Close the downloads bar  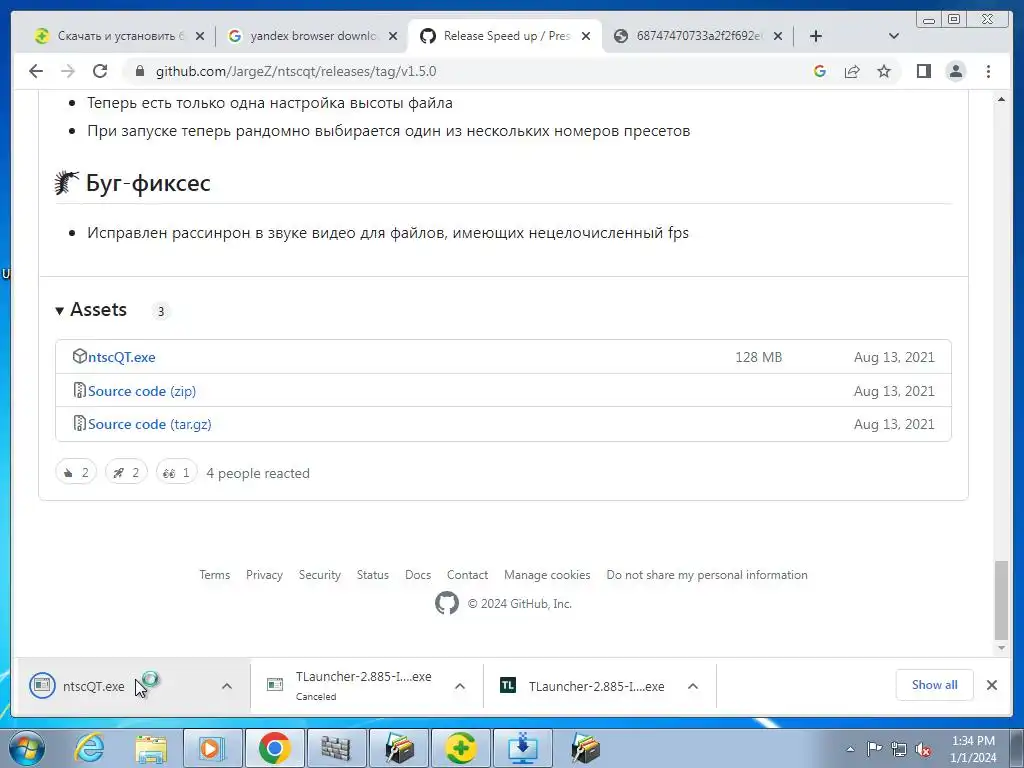click(x=991, y=685)
